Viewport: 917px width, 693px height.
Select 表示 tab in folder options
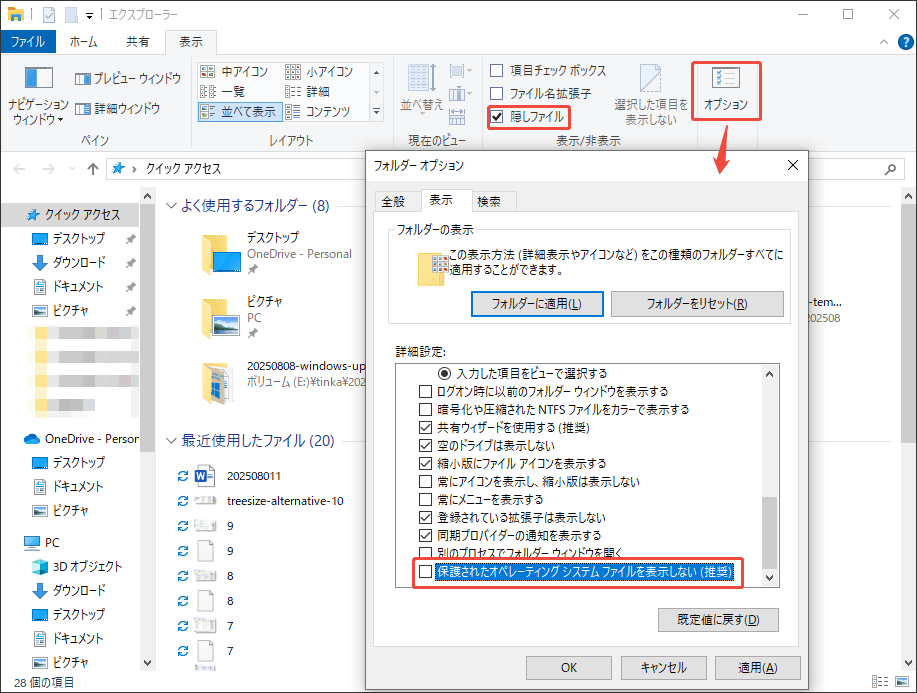point(441,200)
